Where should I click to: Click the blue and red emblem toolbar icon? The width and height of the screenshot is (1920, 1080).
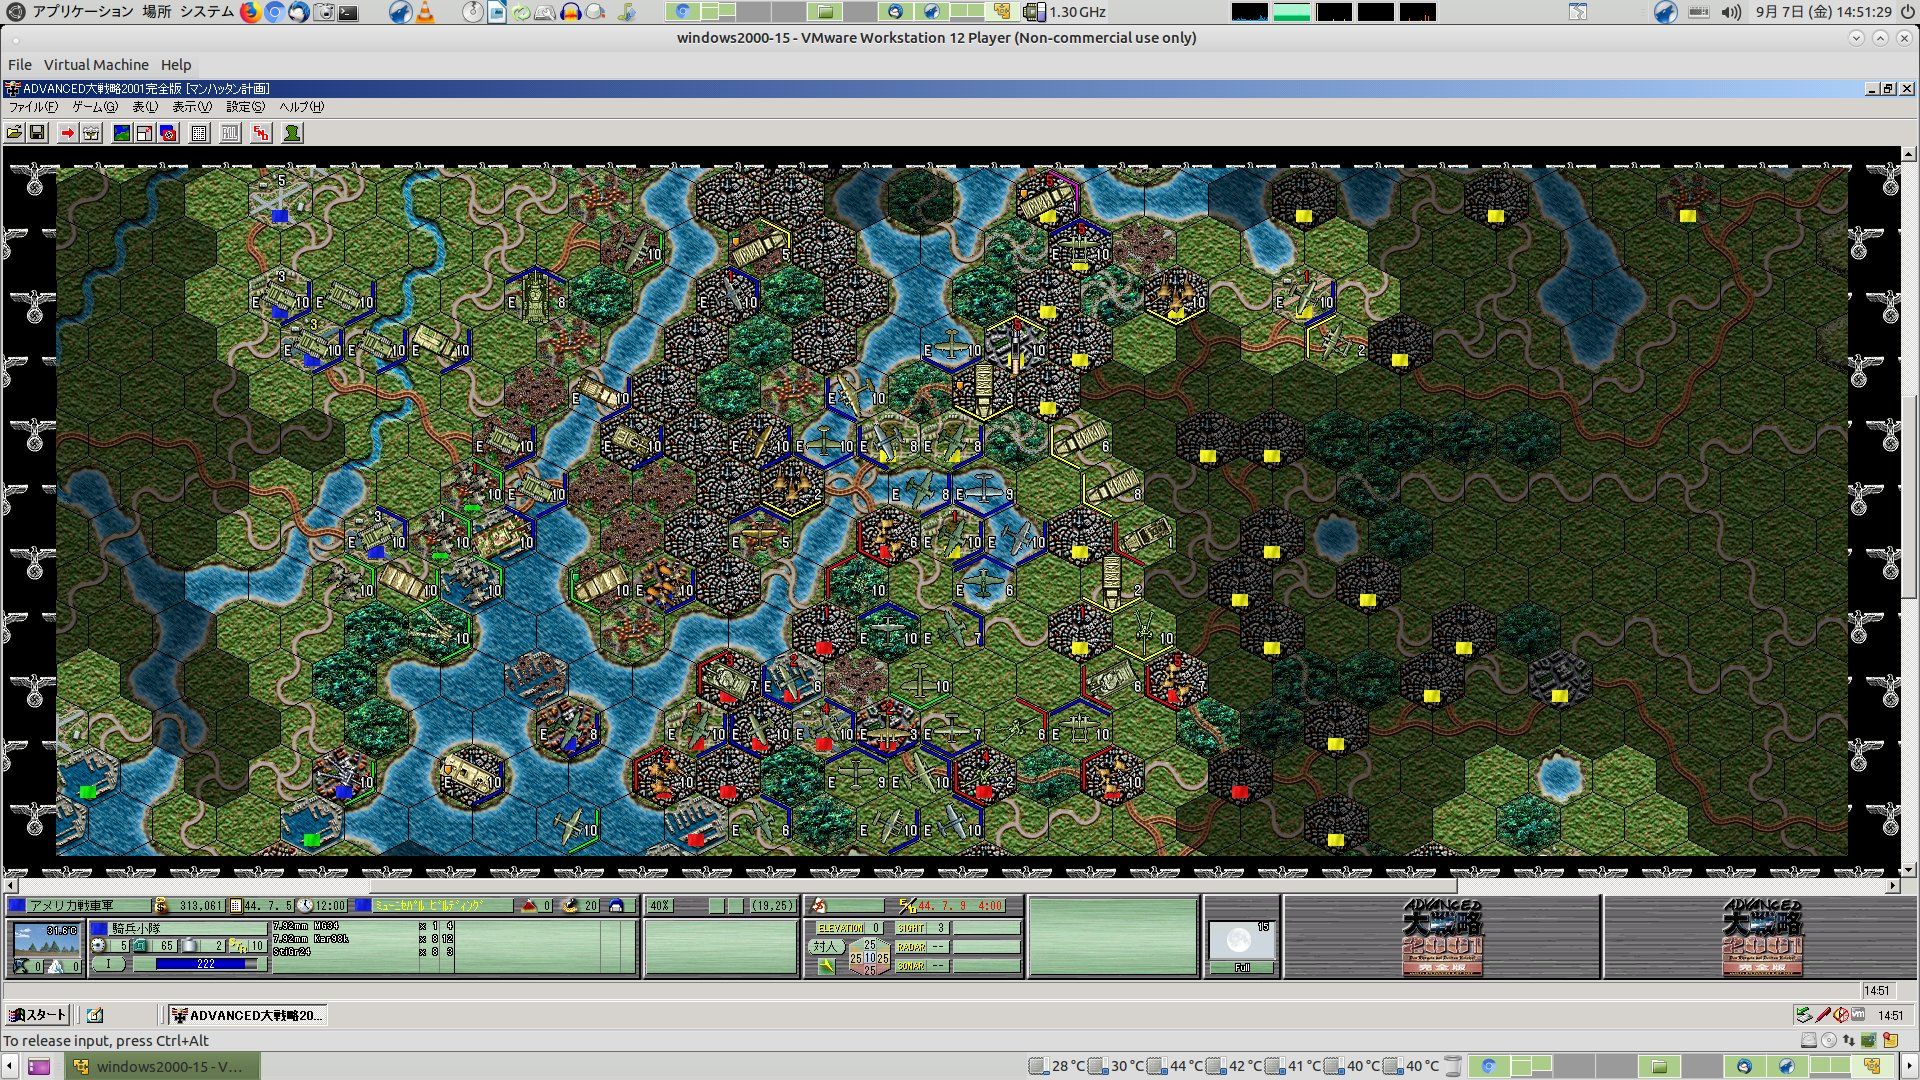168,133
